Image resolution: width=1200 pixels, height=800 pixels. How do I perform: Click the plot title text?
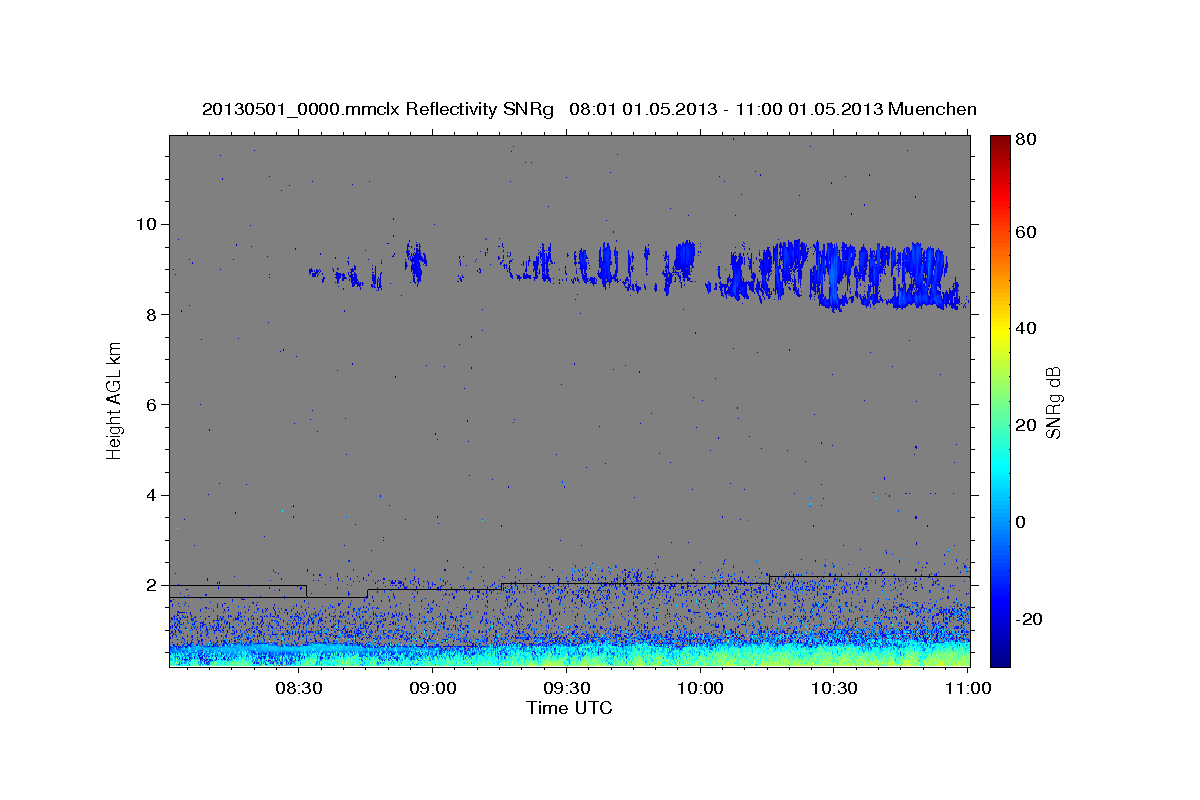[x=589, y=109]
